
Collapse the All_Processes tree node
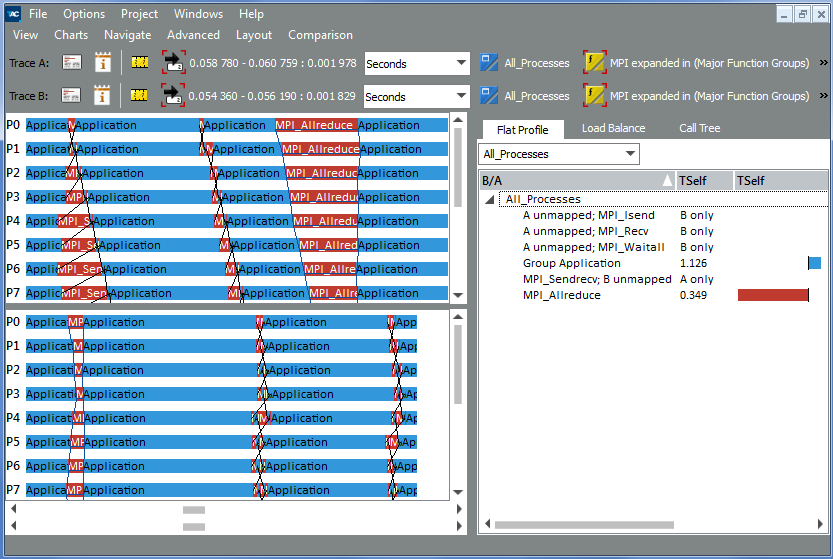point(489,200)
